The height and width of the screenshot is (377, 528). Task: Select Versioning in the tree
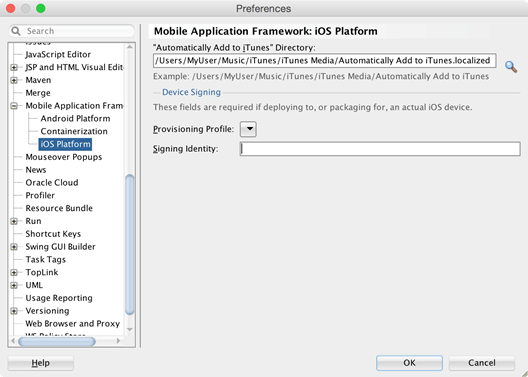point(47,311)
